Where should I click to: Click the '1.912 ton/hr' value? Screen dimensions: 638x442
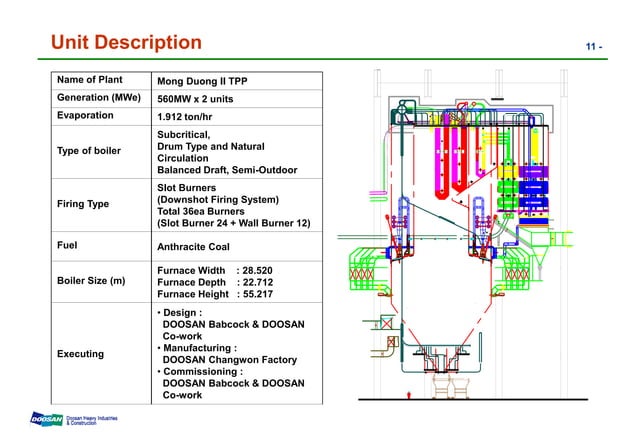point(185,117)
